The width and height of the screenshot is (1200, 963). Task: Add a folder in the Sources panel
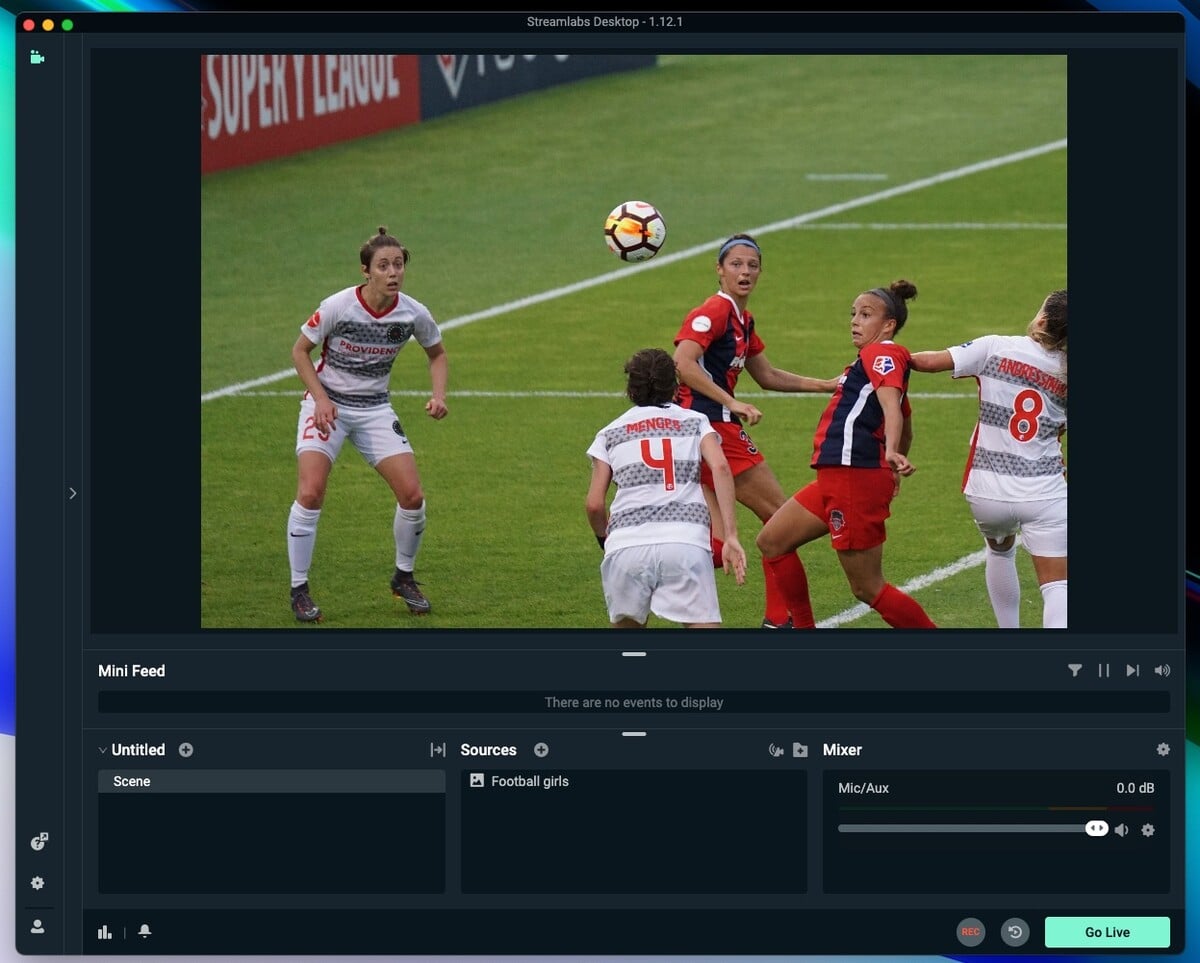[800, 749]
